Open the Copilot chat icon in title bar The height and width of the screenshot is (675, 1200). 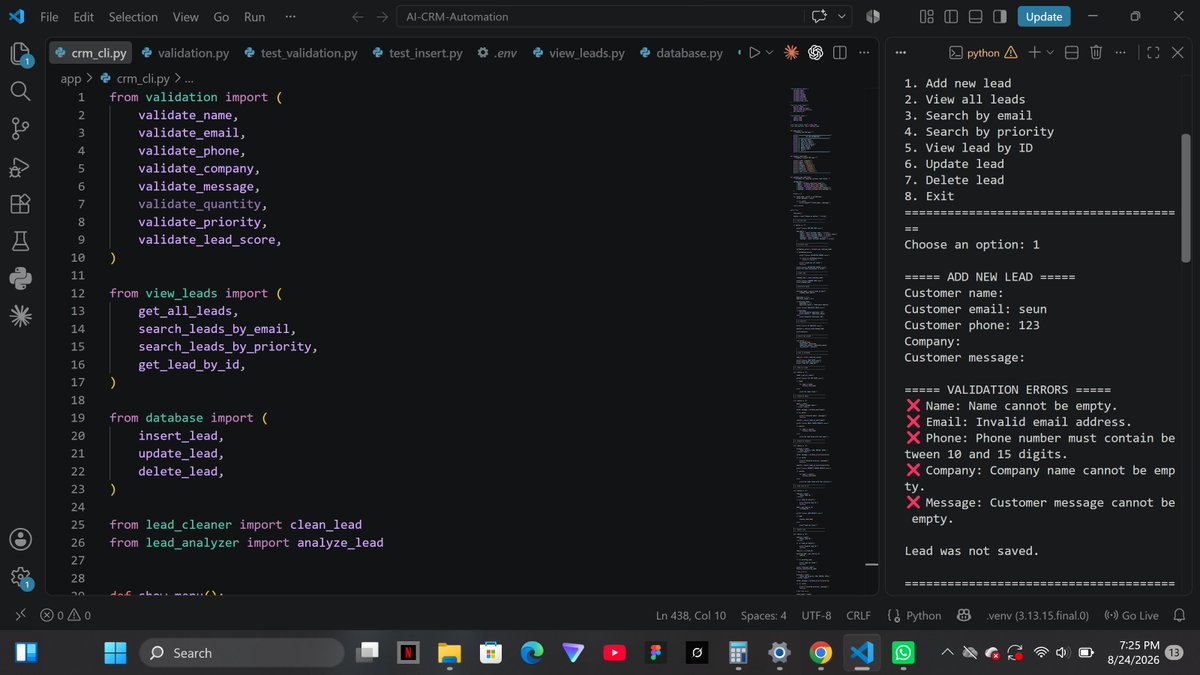(x=820, y=17)
